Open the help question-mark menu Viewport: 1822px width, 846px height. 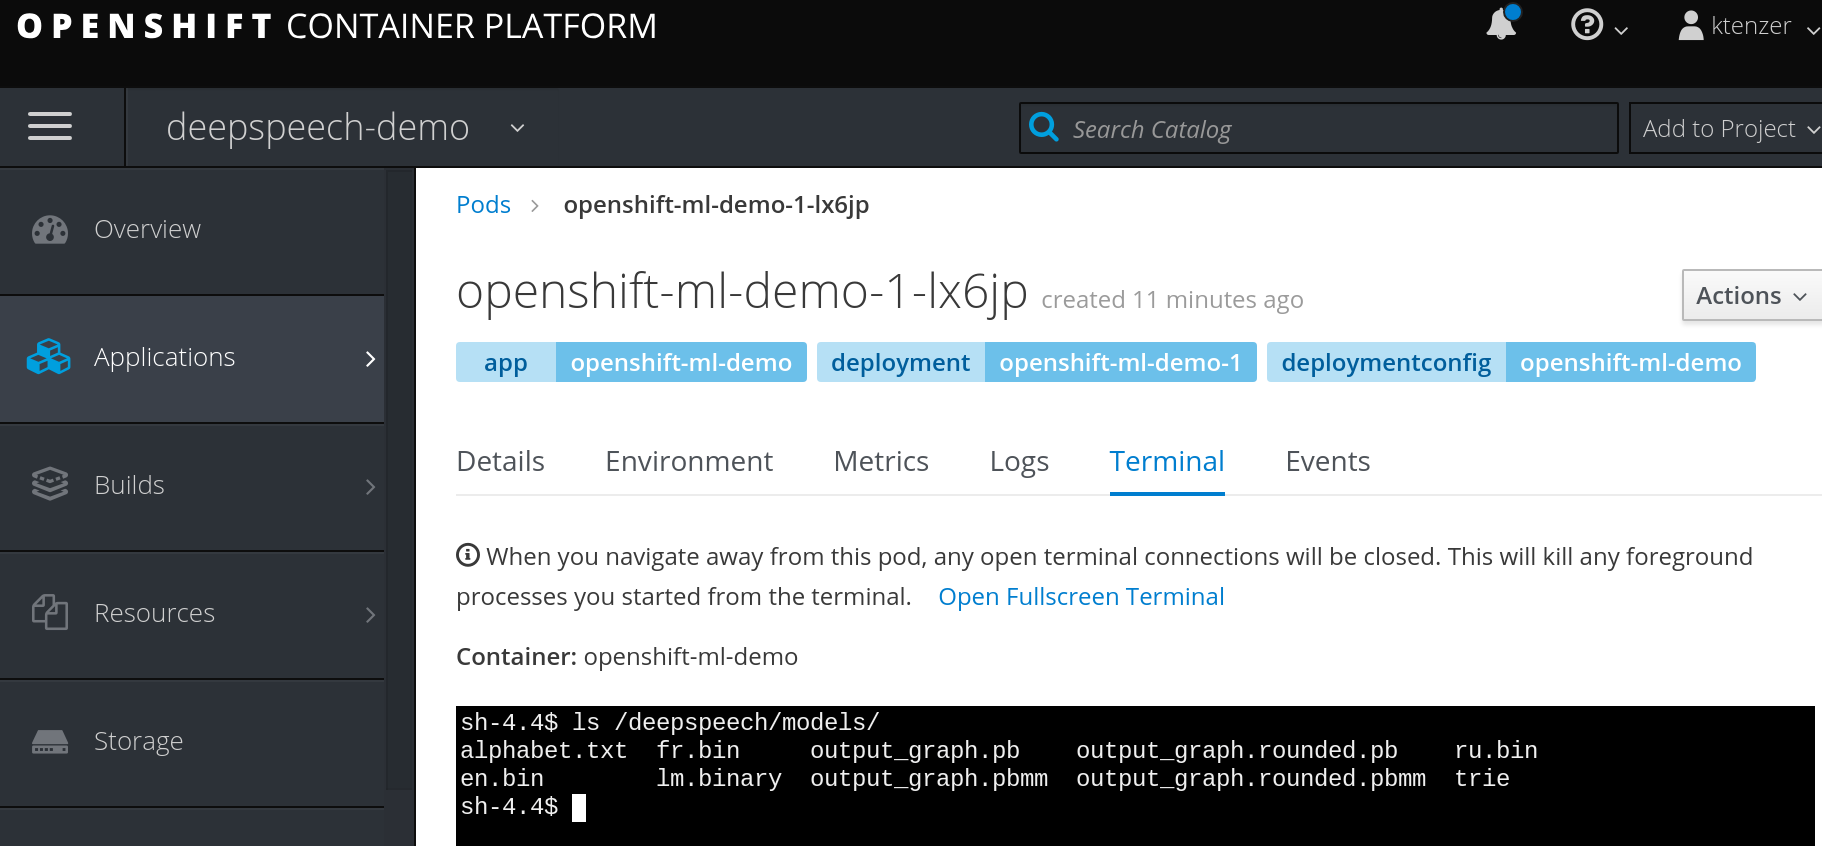(x=1598, y=25)
